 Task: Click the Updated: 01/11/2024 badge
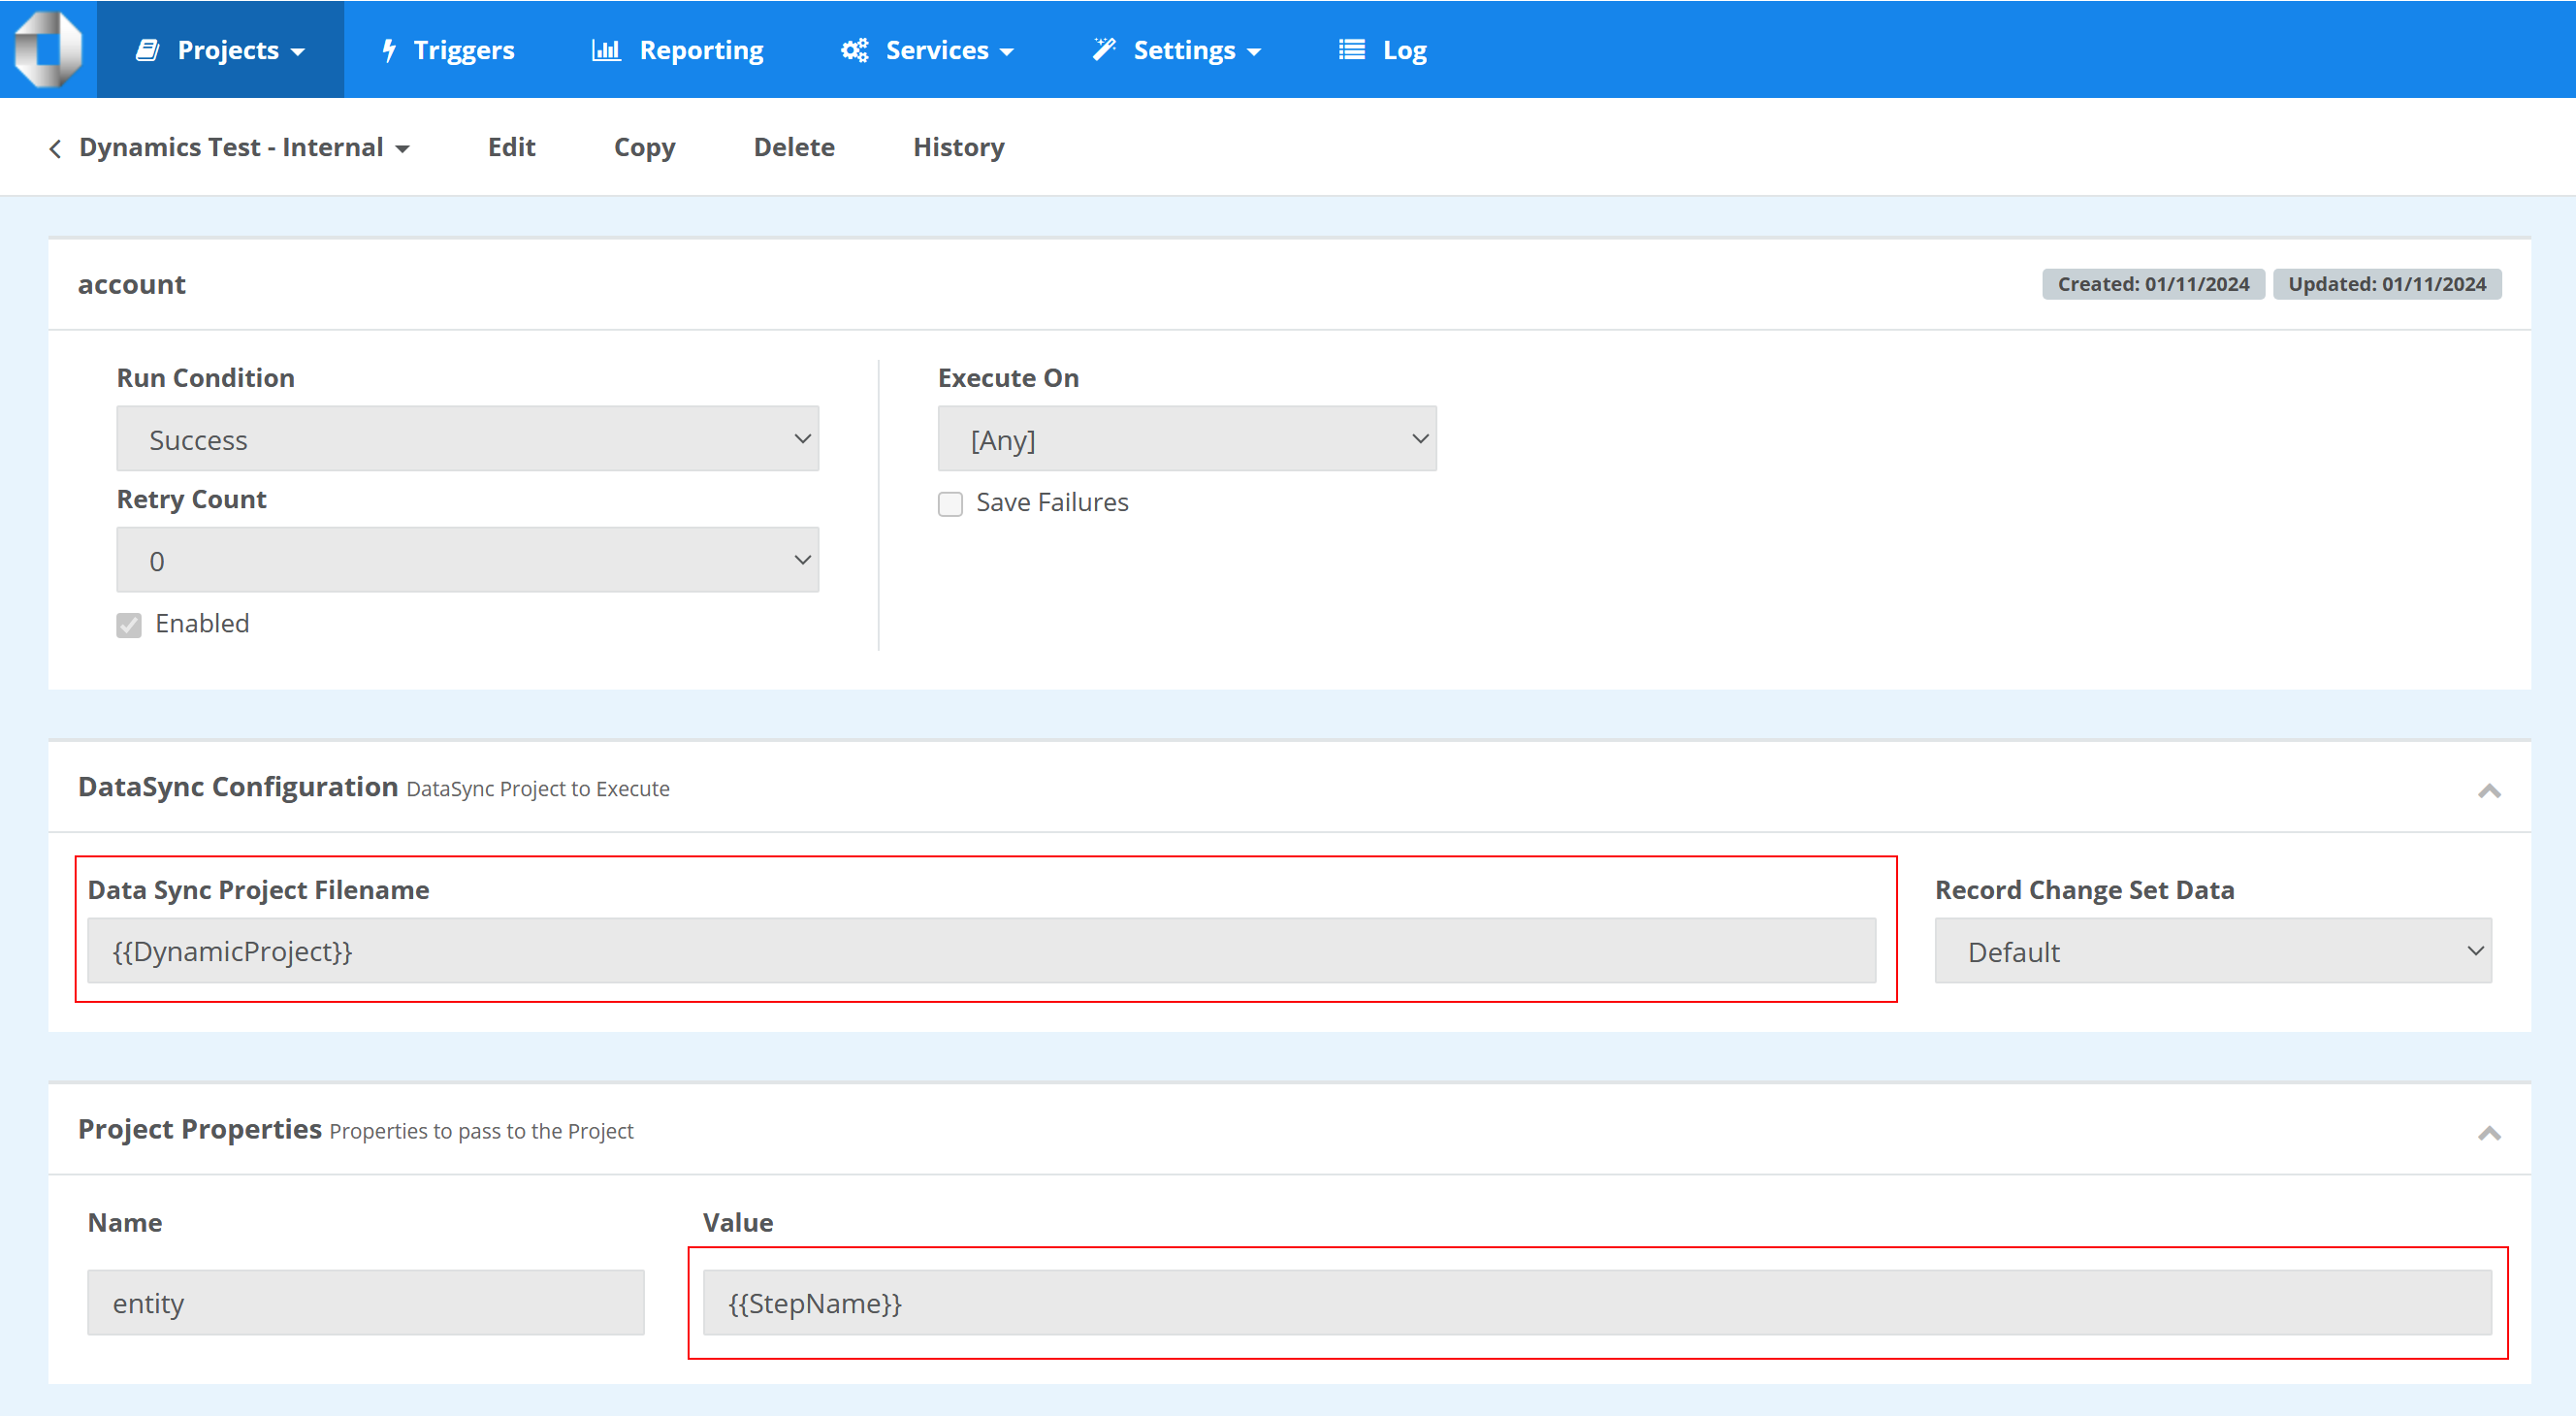(2387, 284)
